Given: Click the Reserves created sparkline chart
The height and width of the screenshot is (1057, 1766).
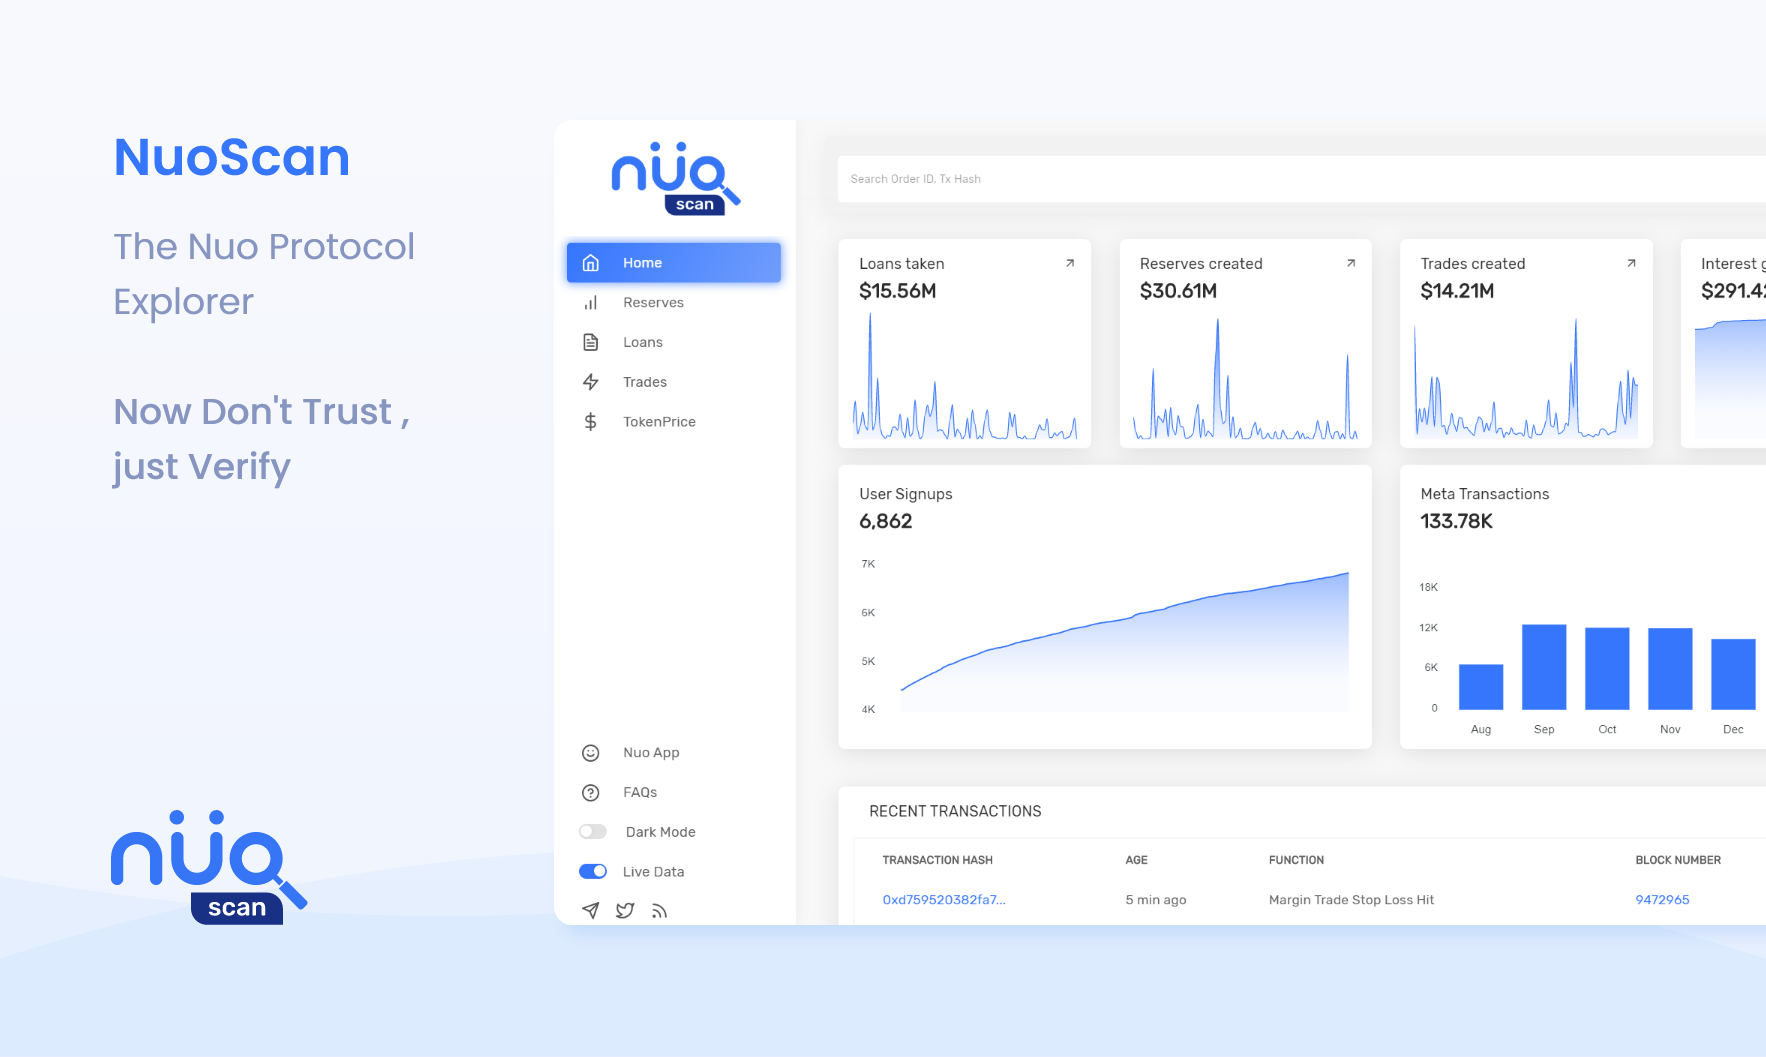Looking at the screenshot, I should 1245,379.
